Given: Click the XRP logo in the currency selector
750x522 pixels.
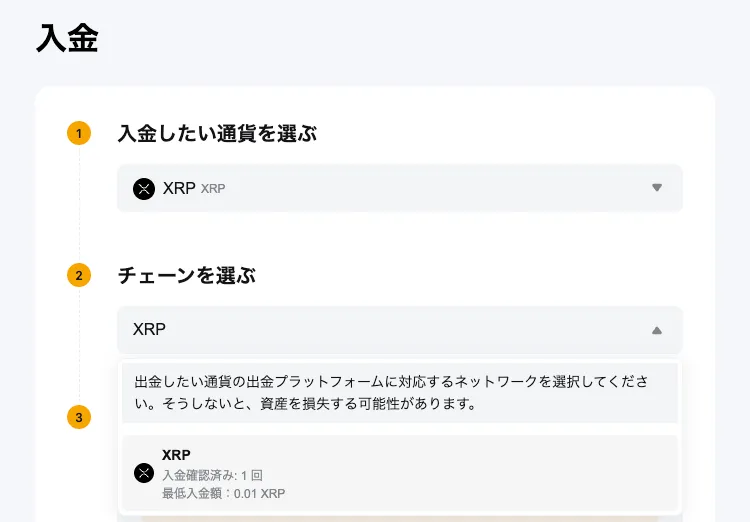Looking at the screenshot, I should click(x=144, y=188).
